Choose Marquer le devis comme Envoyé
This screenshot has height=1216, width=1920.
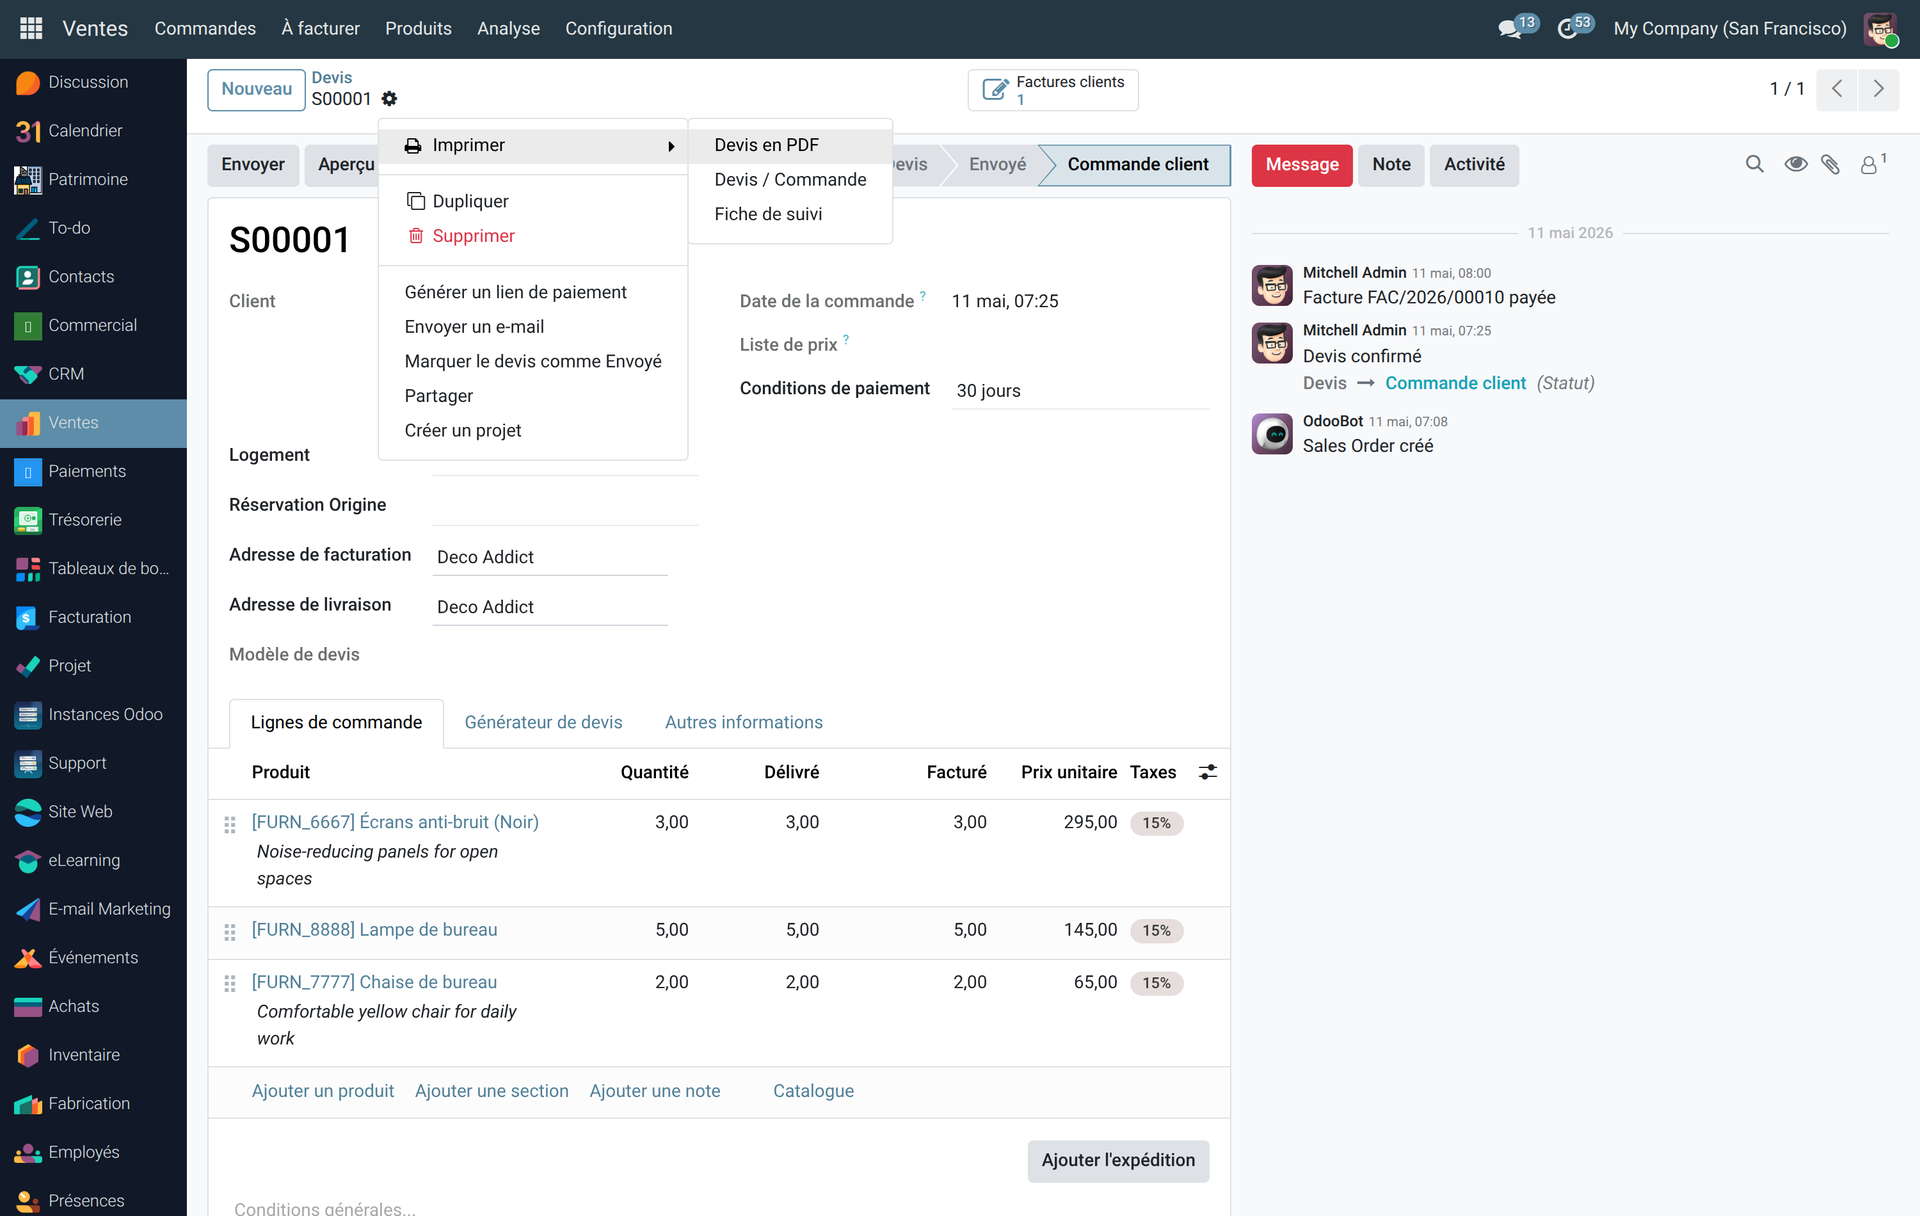[x=533, y=361]
